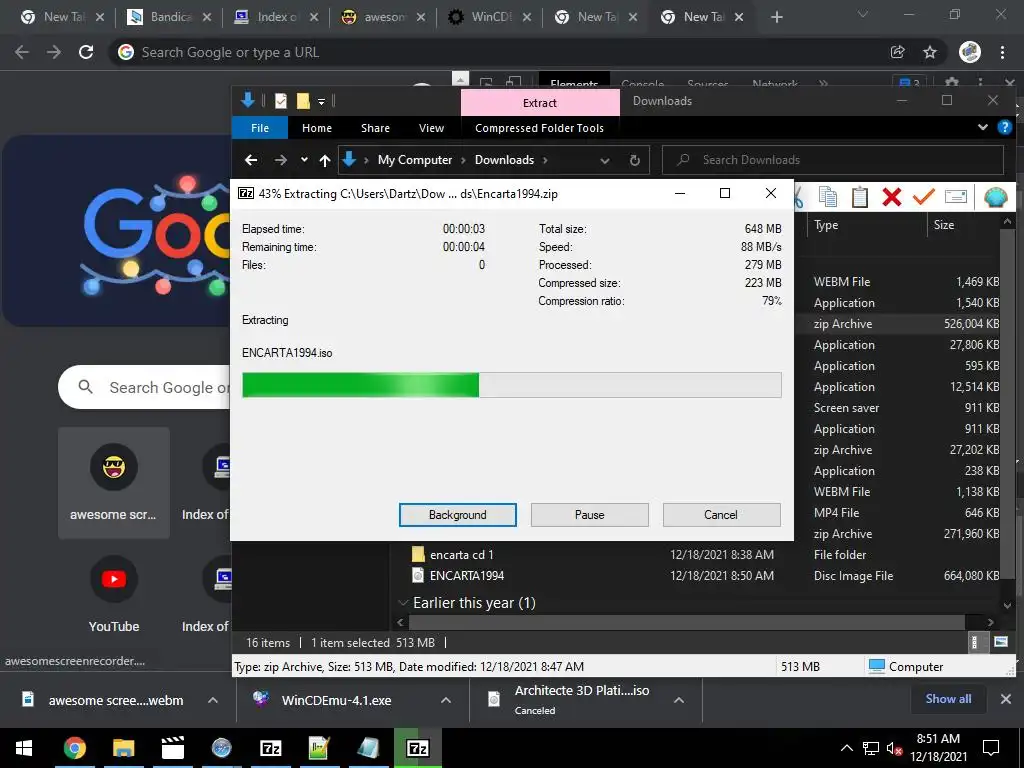Click My Computer in the breadcrumb path
This screenshot has width=1024, height=768.
pos(415,160)
